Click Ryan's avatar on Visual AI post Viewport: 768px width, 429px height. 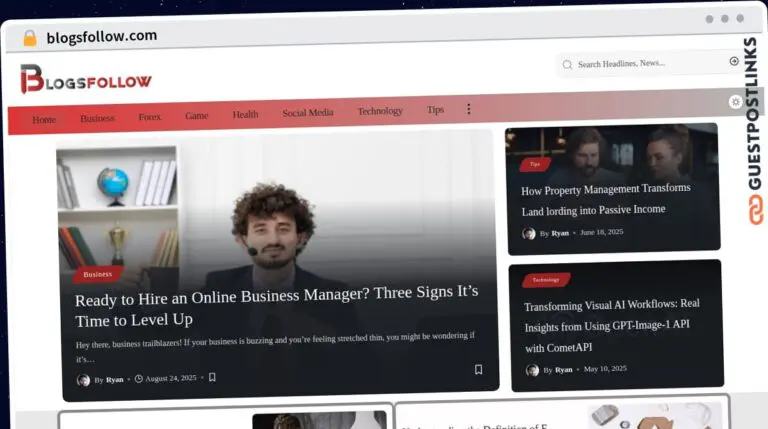(x=532, y=370)
